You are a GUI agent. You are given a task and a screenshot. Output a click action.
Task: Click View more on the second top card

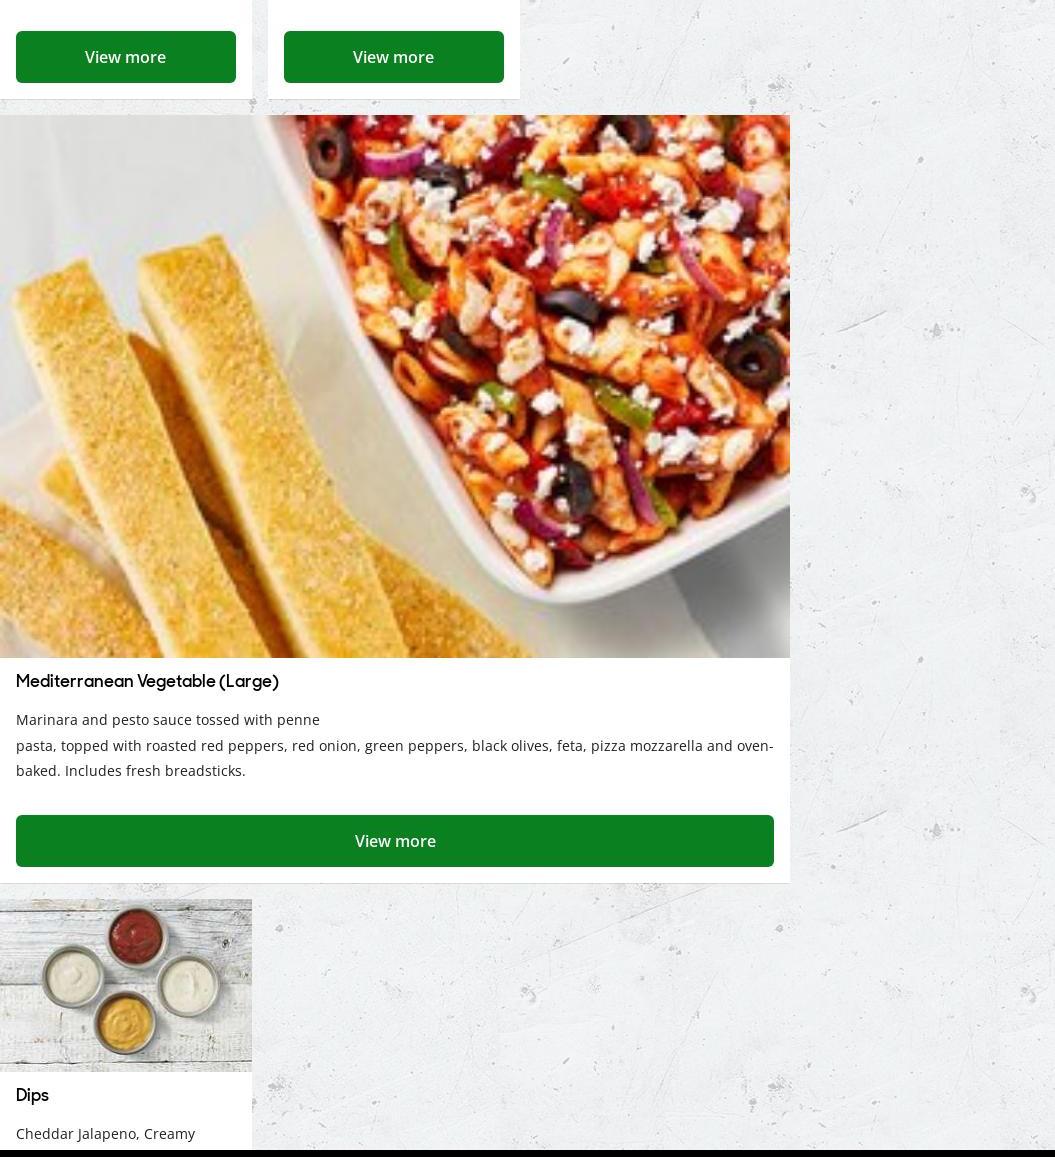393,57
